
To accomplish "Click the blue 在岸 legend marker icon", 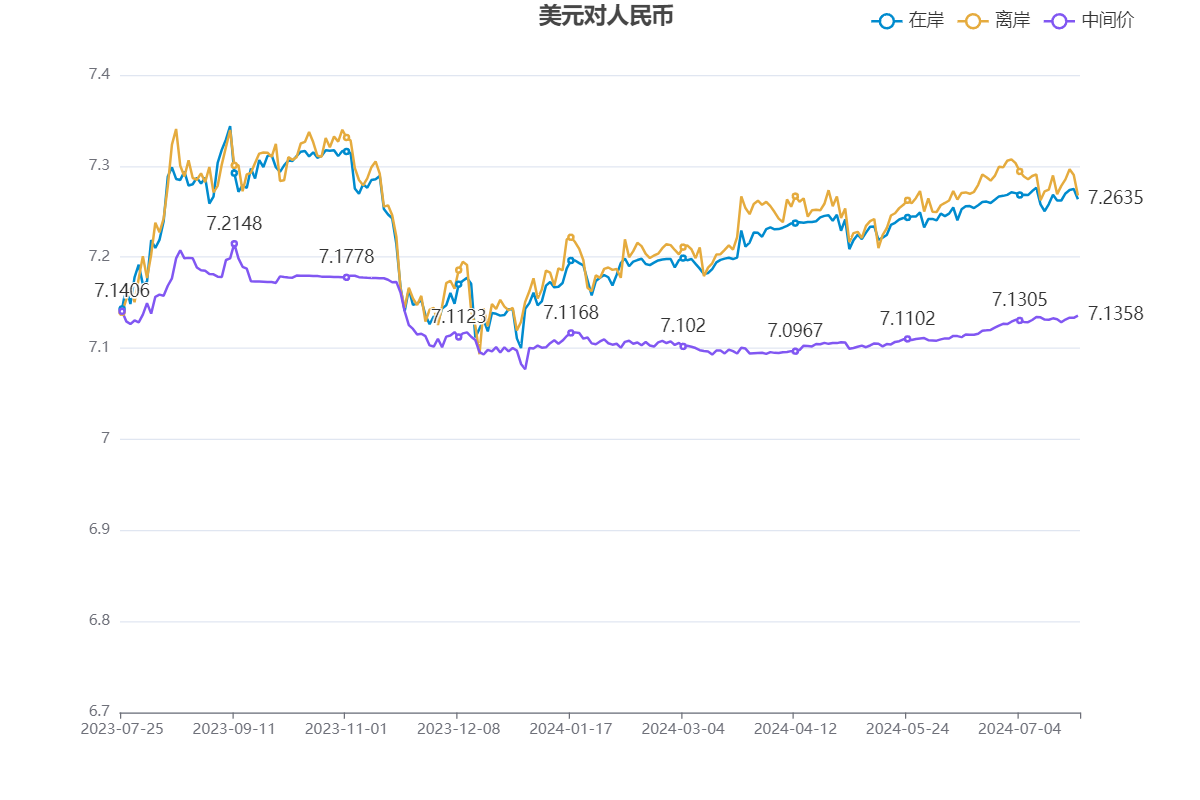I will [885, 20].
